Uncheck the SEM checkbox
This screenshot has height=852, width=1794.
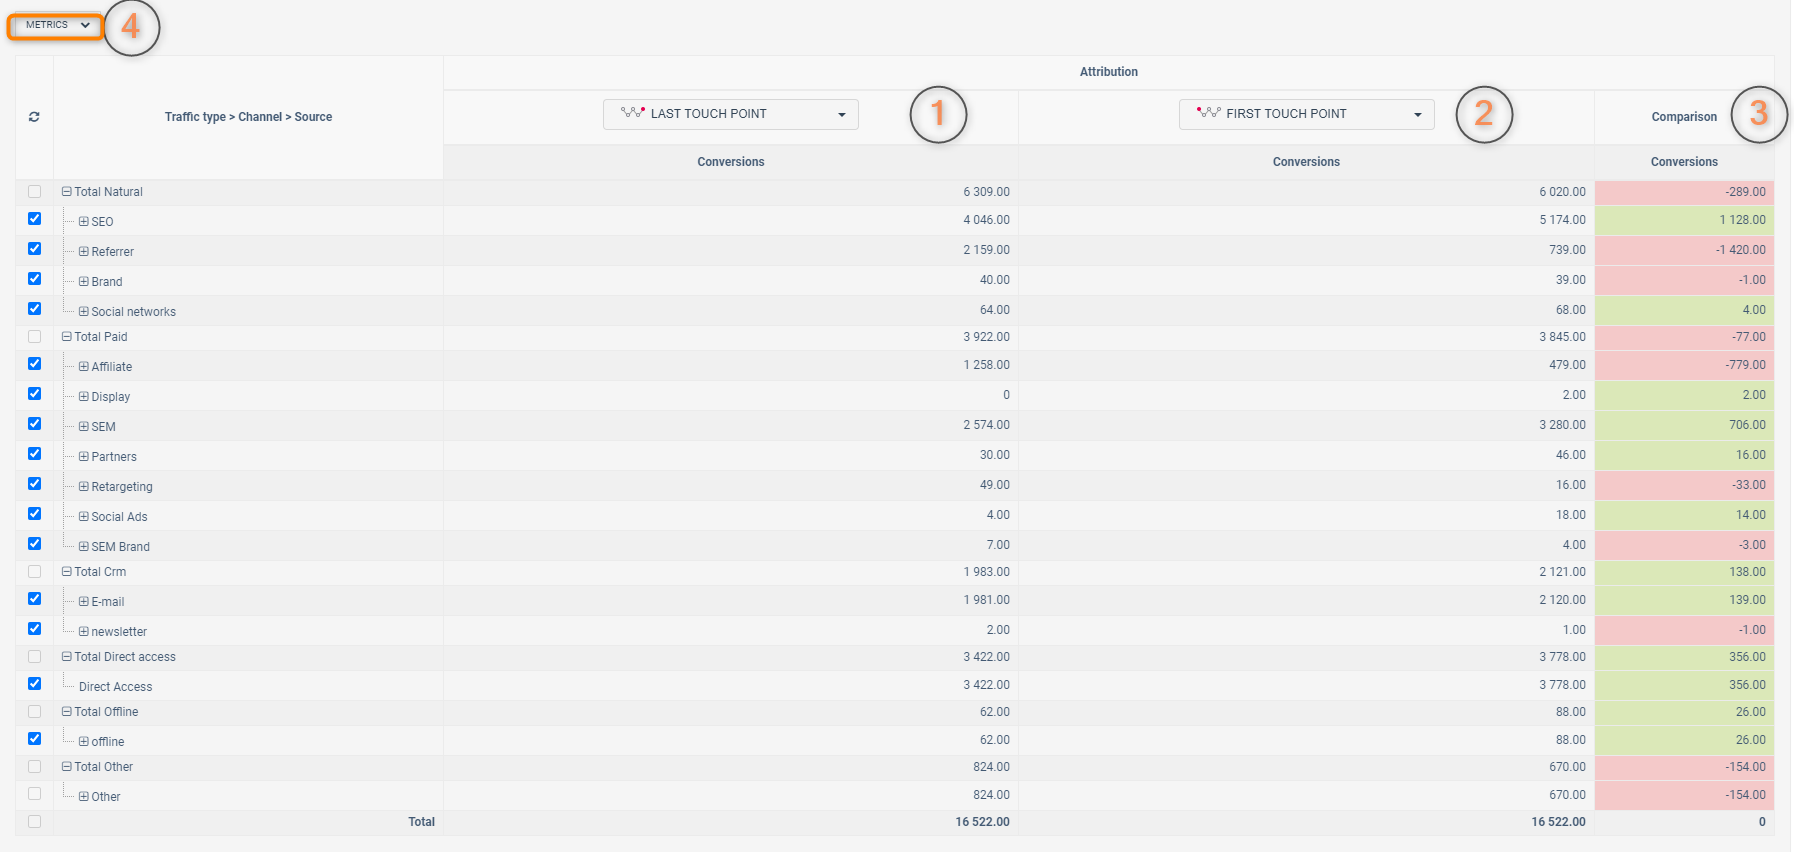pyautogui.click(x=35, y=424)
